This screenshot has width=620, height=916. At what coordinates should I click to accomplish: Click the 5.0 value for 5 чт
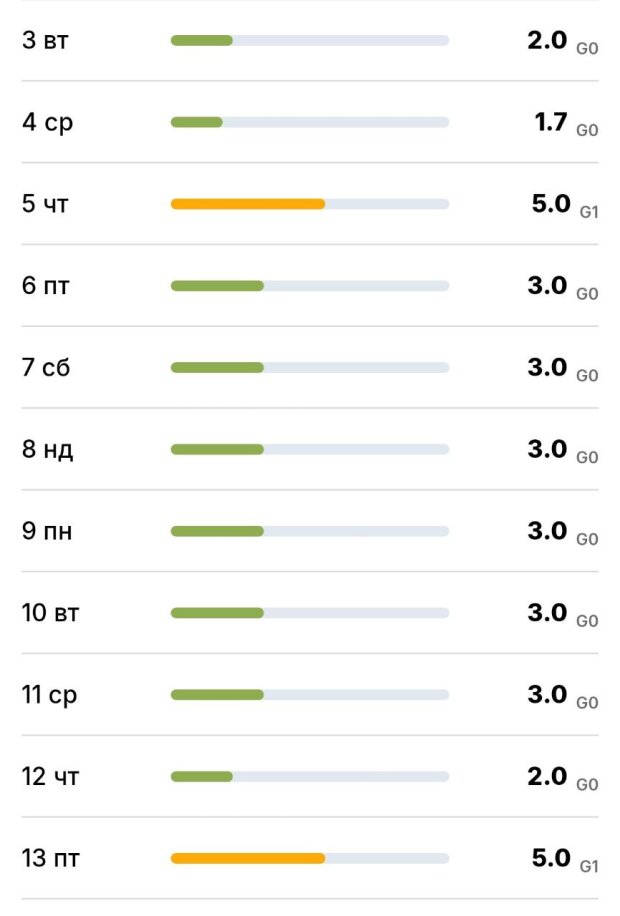[x=550, y=204]
